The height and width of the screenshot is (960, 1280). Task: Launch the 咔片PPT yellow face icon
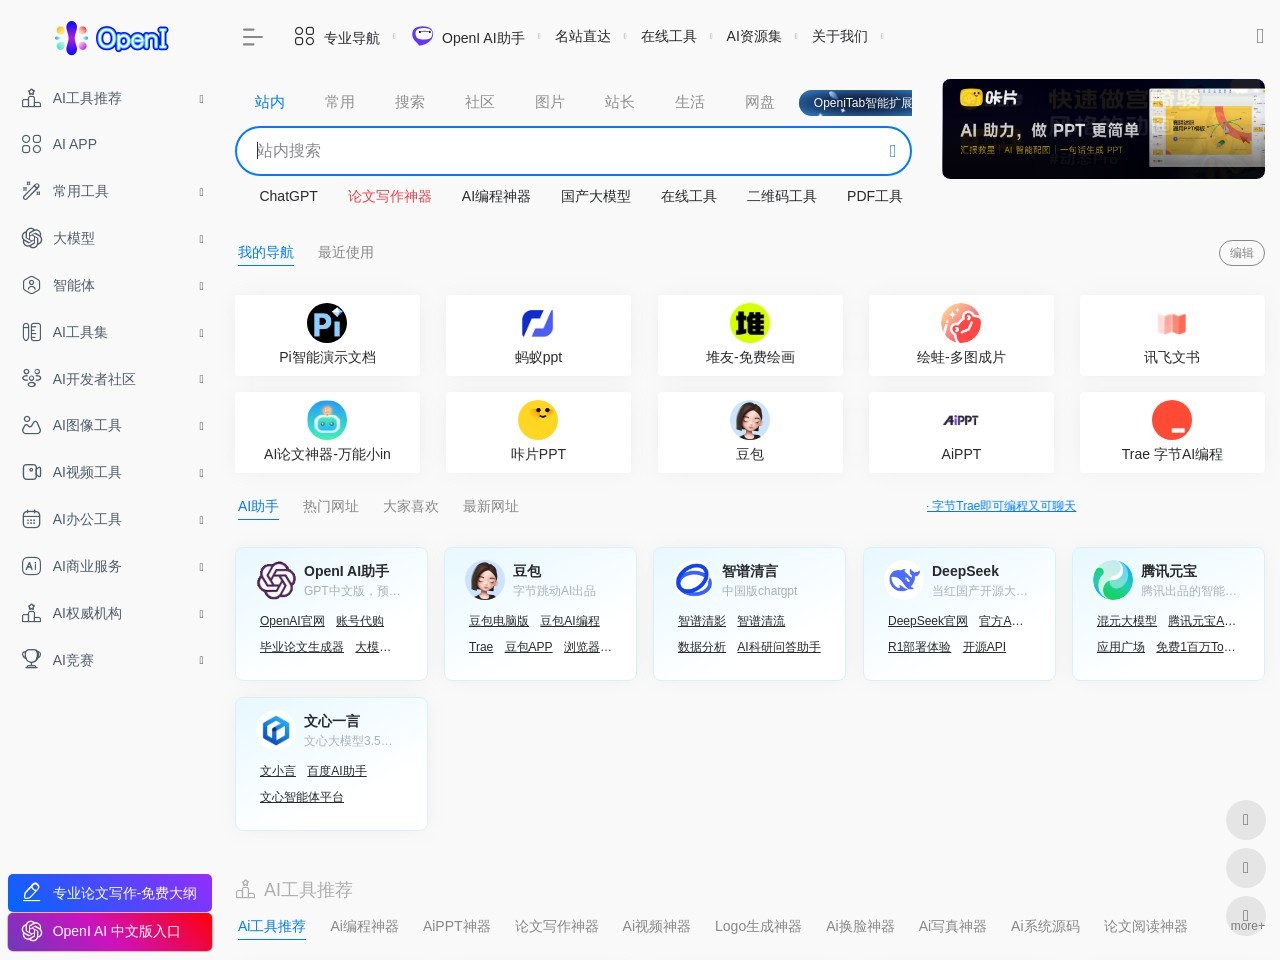(538, 420)
